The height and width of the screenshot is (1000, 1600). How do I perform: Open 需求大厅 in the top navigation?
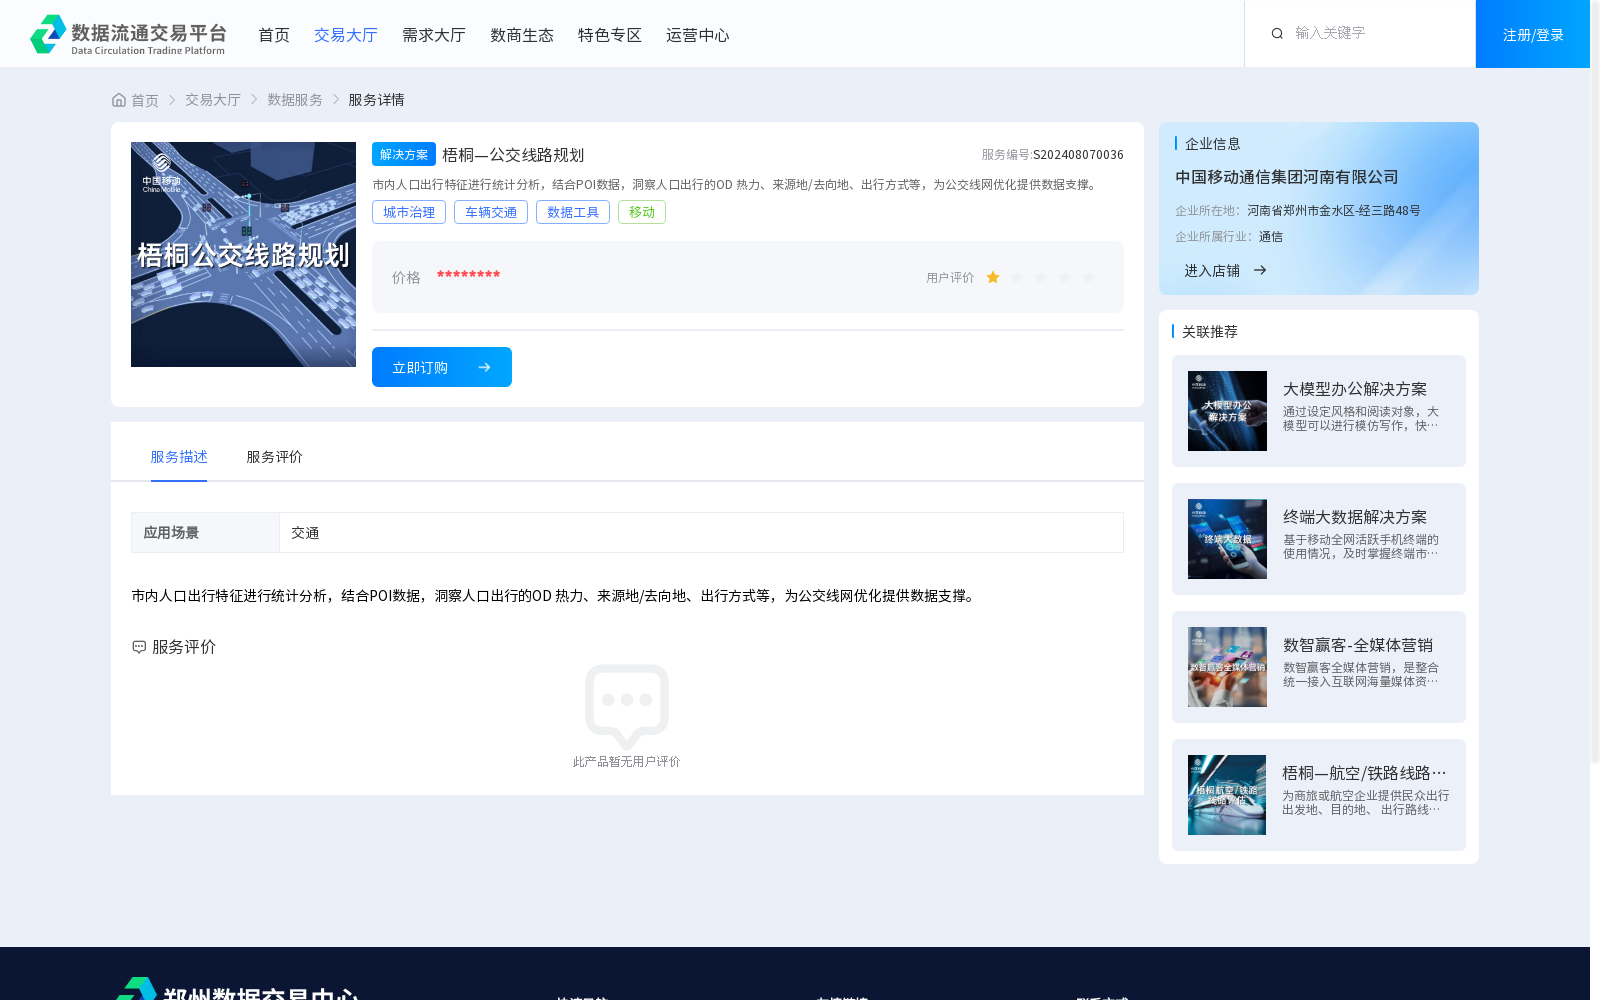[x=434, y=35]
